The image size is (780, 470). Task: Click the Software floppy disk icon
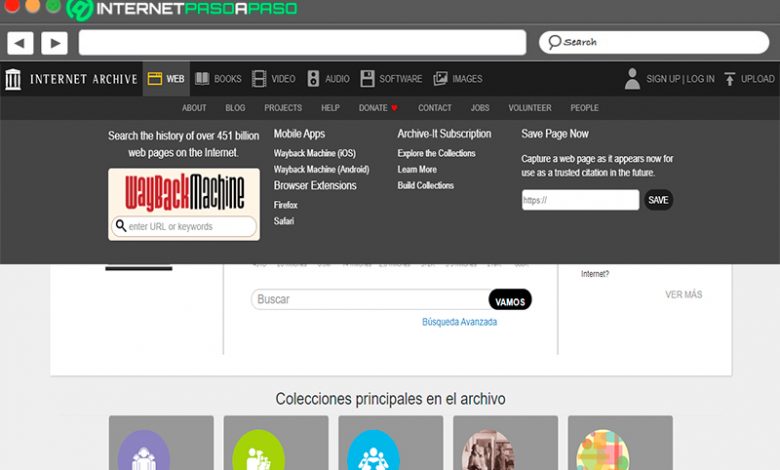point(367,79)
